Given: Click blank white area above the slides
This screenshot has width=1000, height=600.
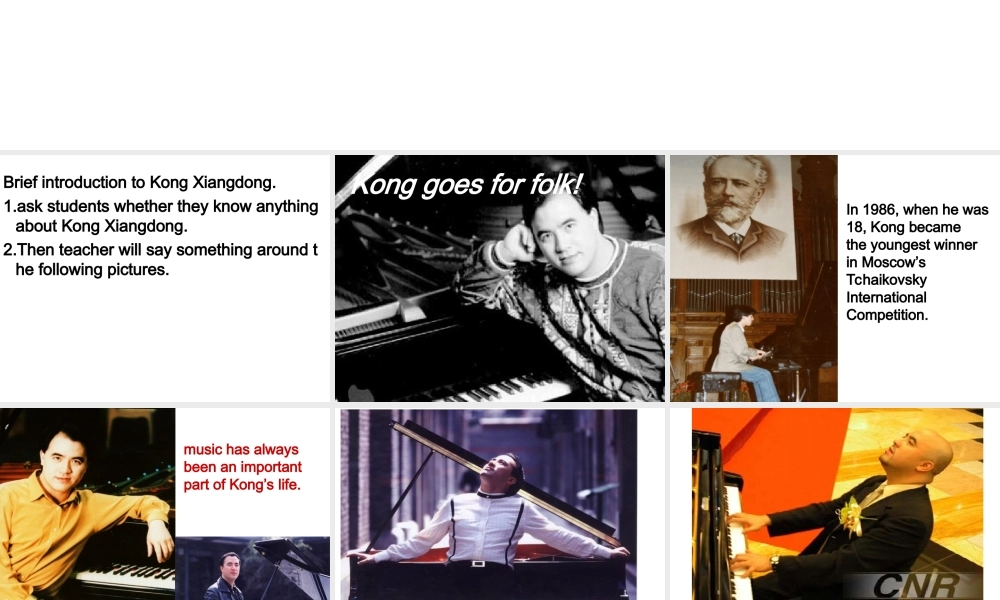Looking at the screenshot, I should (500, 73).
